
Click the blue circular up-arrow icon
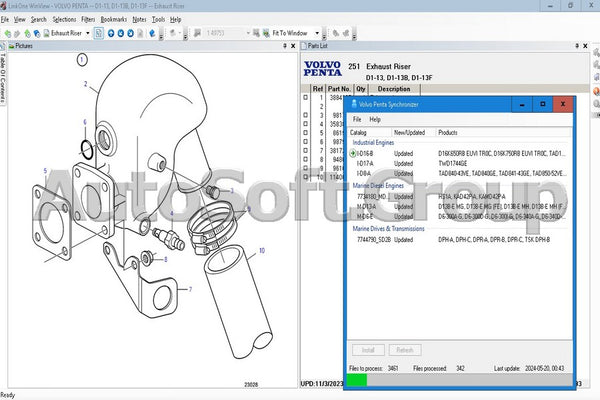111,33
